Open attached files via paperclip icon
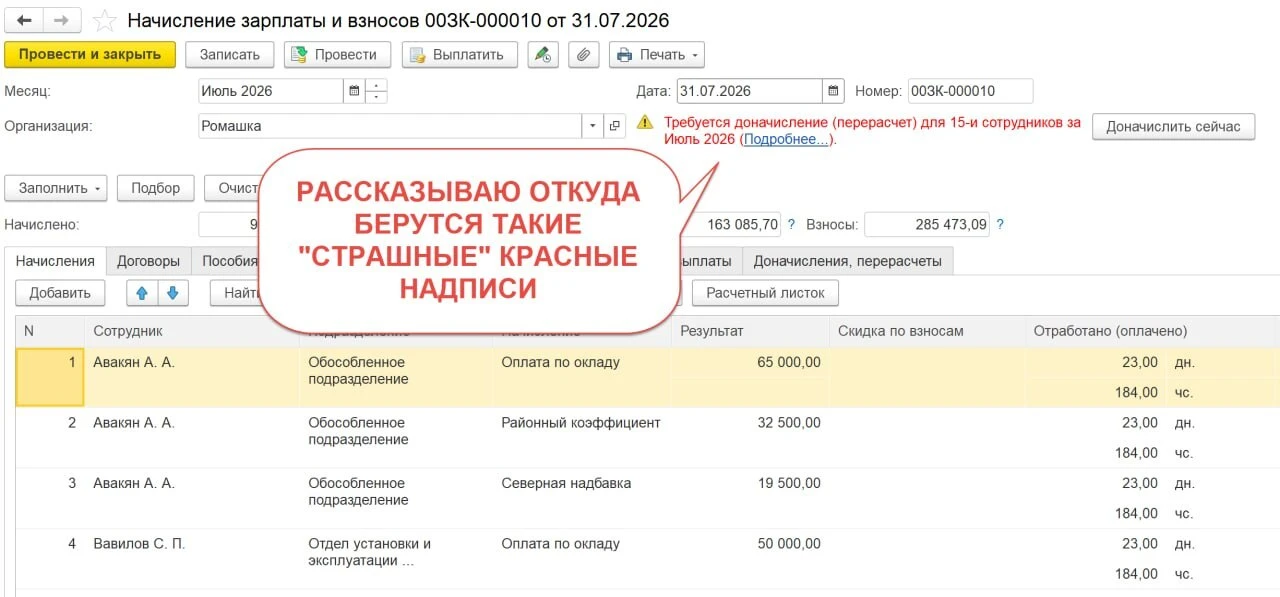Viewport: 1280px width, 597px height. click(x=584, y=54)
